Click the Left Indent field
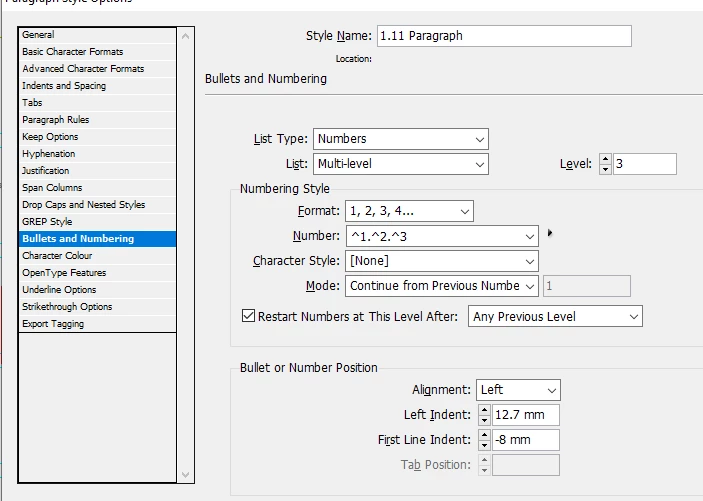The image size is (703, 501). click(x=525, y=415)
